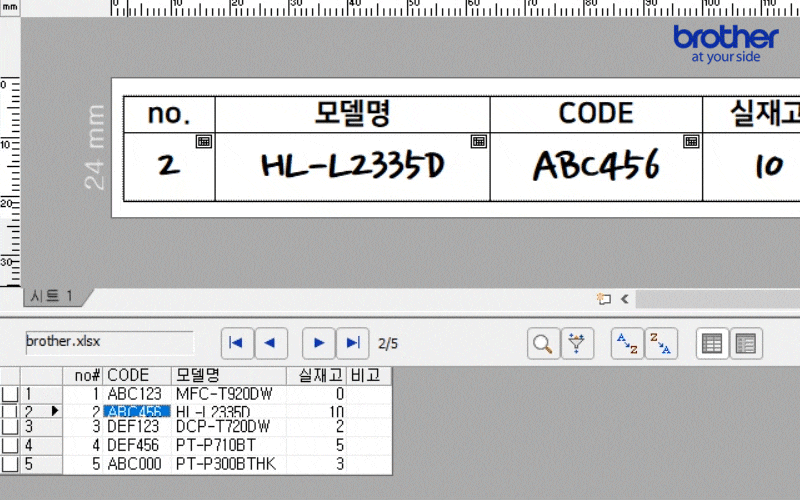Go to the previous database record
Screen dimensions: 800x500
(271, 343)
